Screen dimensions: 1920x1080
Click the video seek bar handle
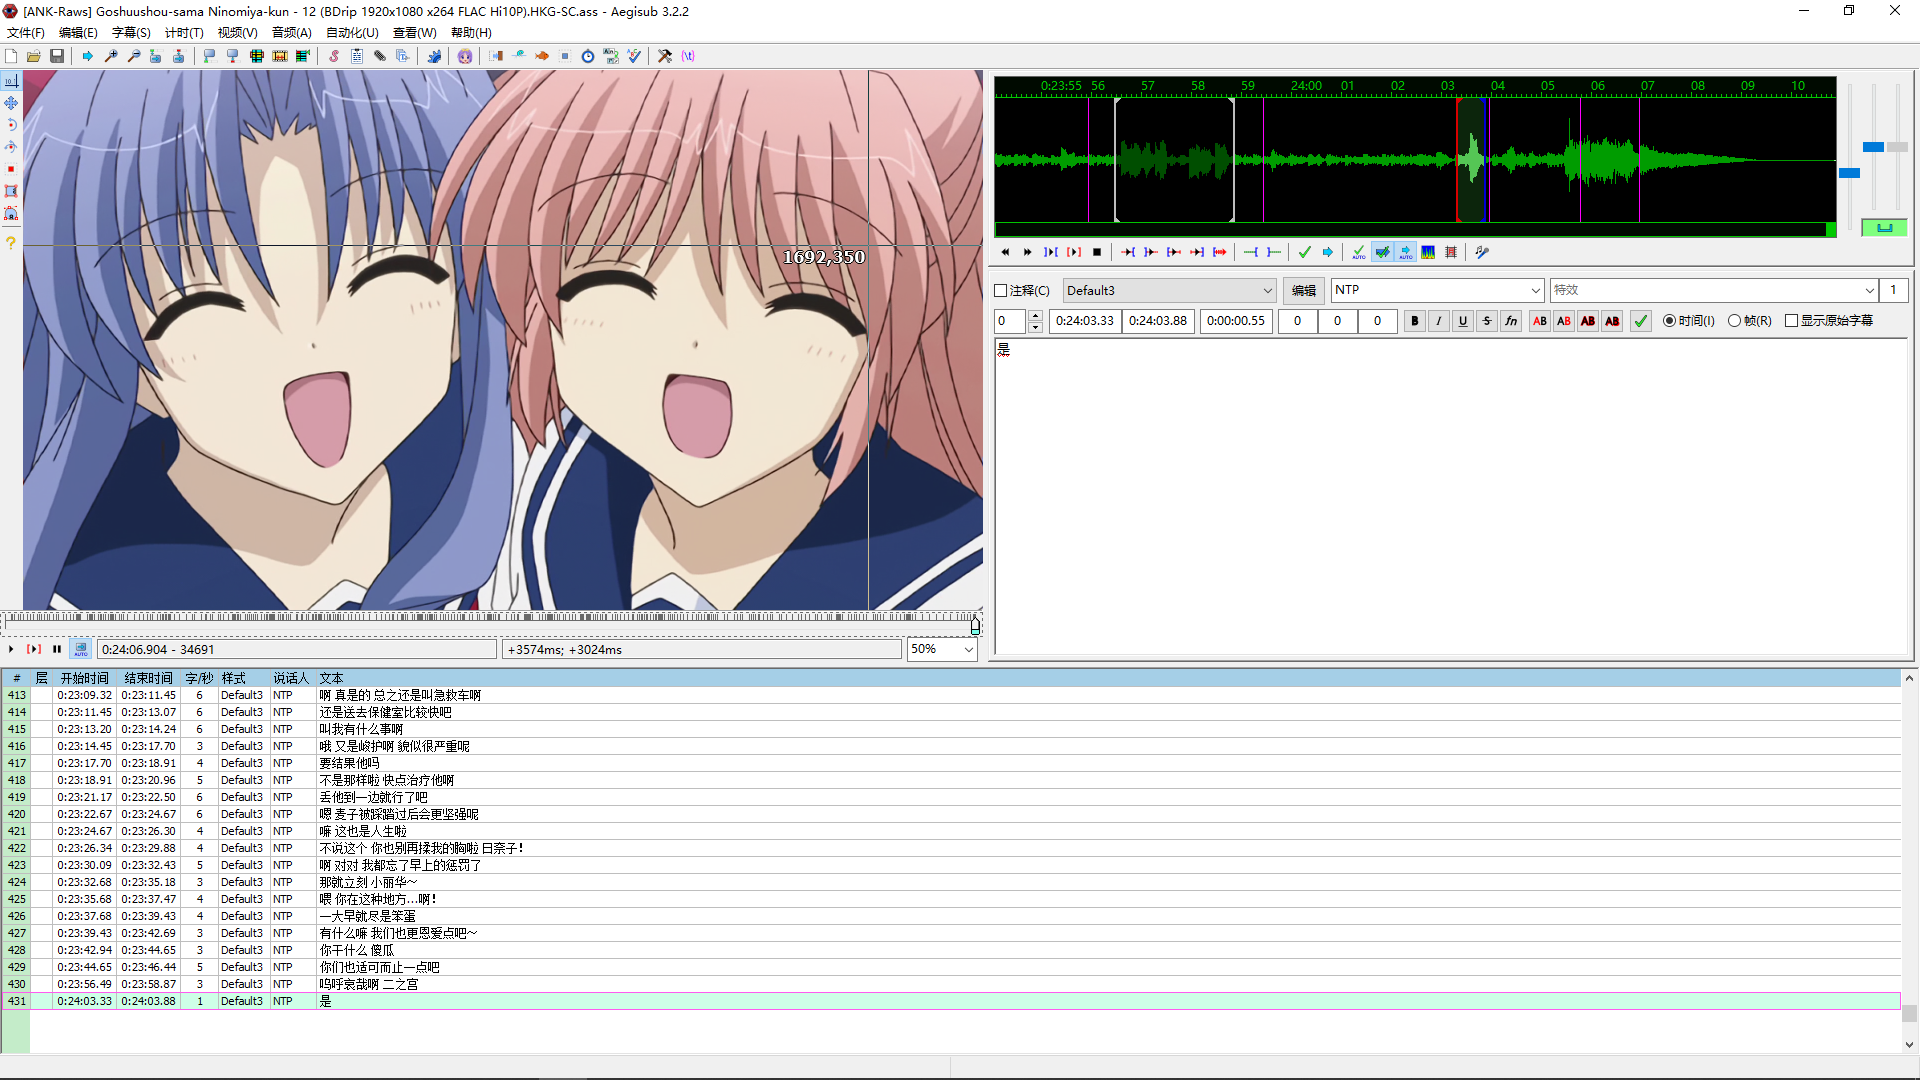[x=975, y=626]
